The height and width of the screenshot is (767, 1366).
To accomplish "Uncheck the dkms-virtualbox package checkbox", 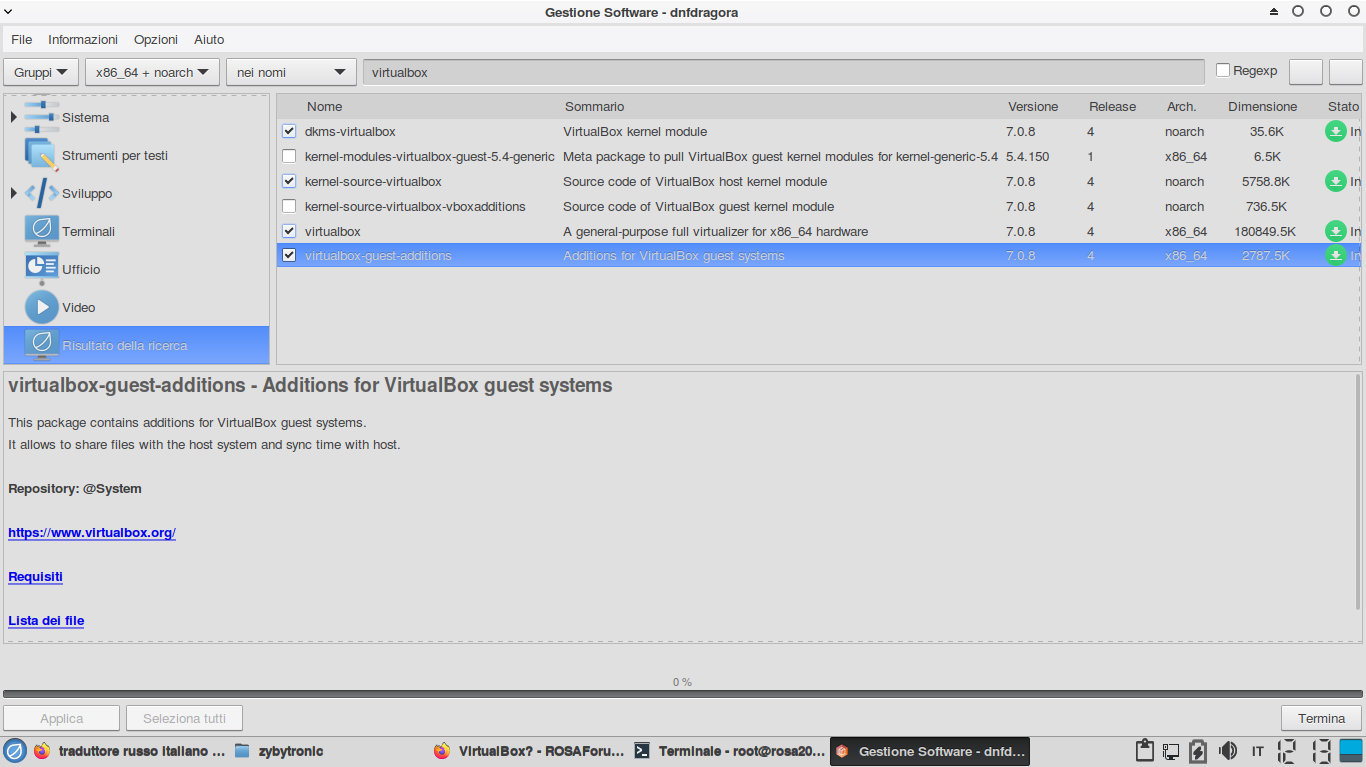I will pos(289,131).
